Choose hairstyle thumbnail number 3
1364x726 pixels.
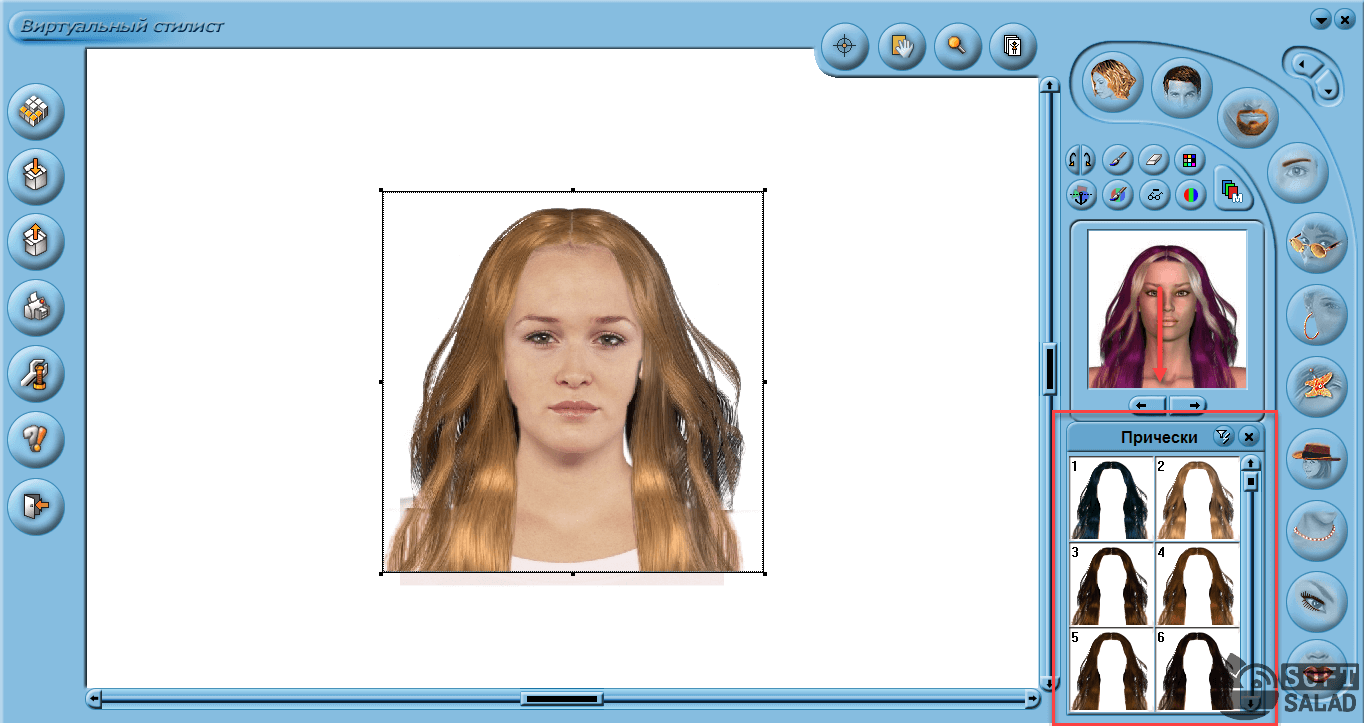coord(1112,585)
